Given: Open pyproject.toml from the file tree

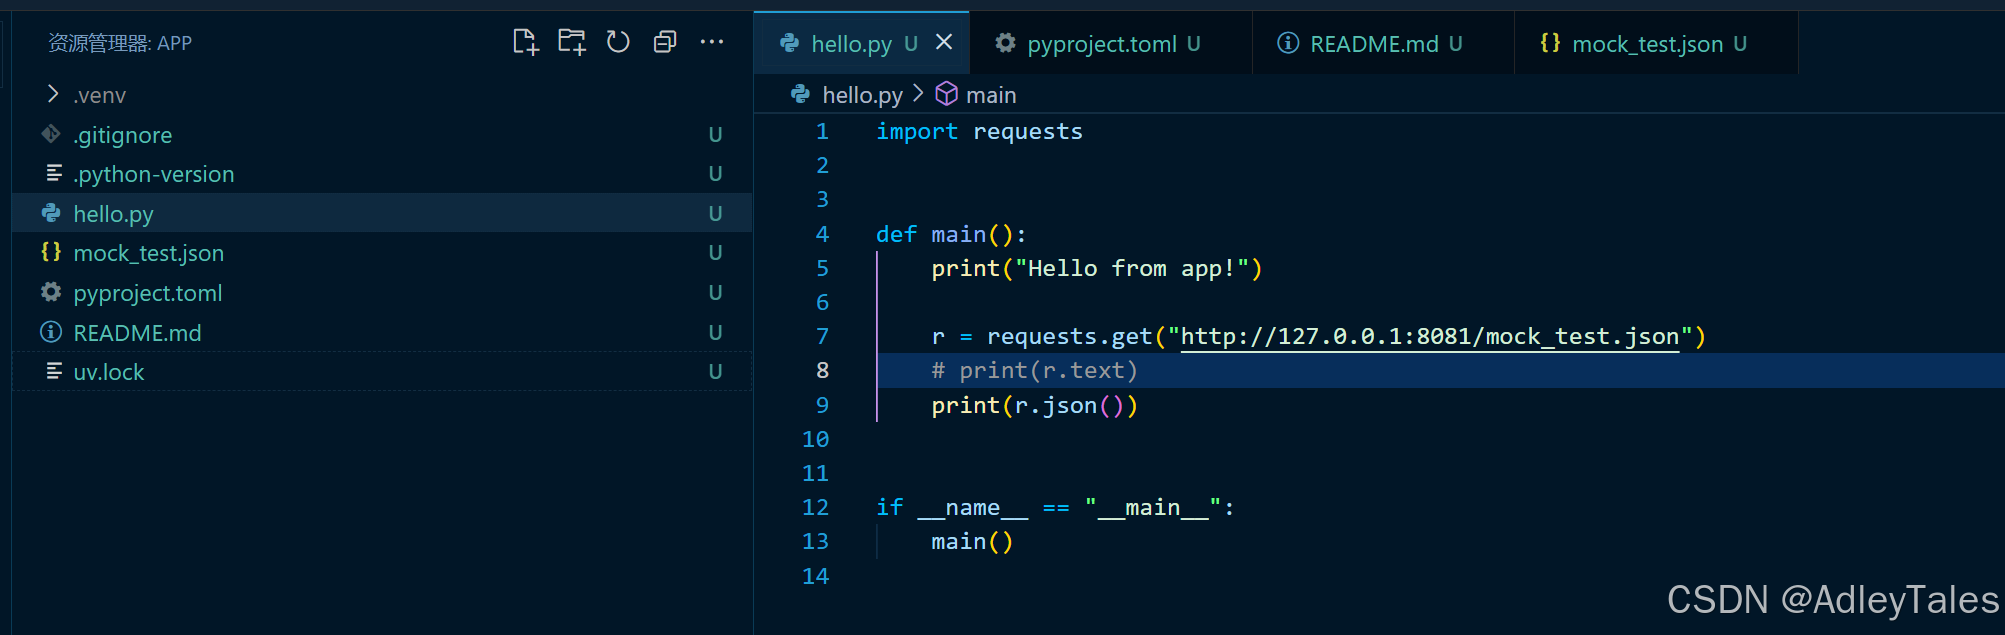Looking at the screenshot, I should [381, 293].
